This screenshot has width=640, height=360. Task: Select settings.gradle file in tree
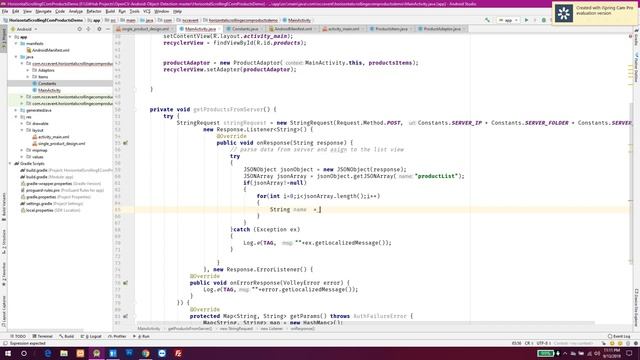coord(39,203)
